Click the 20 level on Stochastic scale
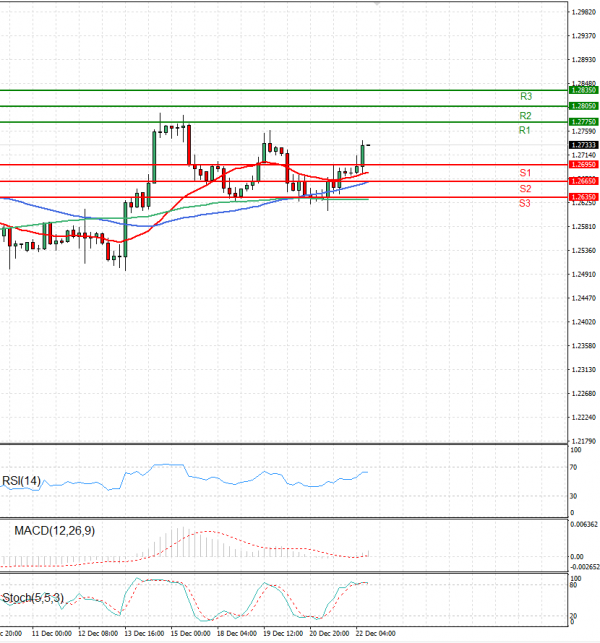This screenshot has height=643, width=600. [573, 616]
